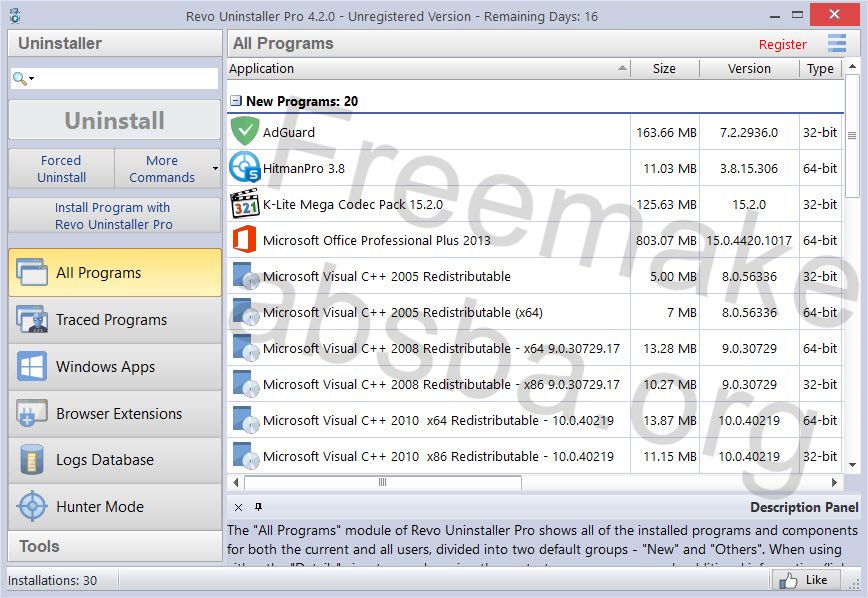
Task: Expand the Tools section
Action: [x=115, y=547]
